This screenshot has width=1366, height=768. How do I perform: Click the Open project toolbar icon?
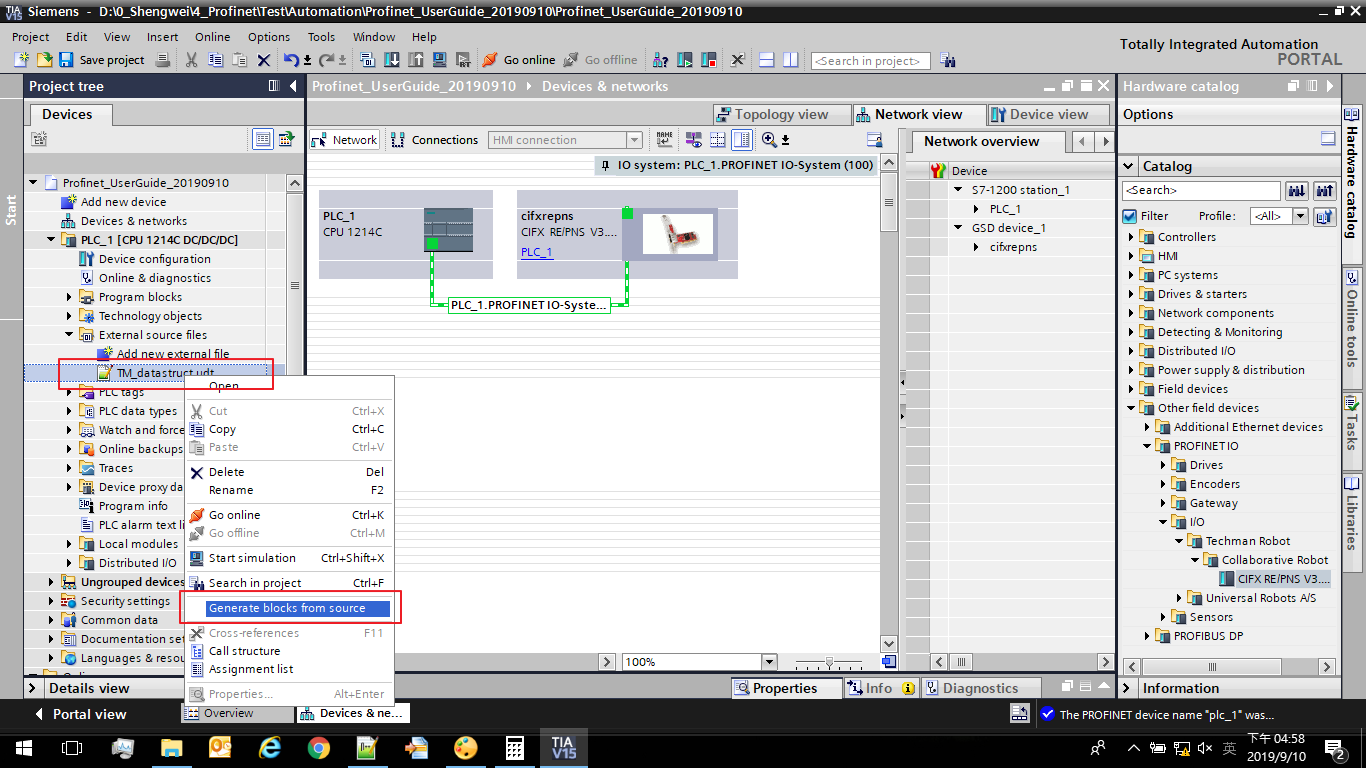coord(43,60)
